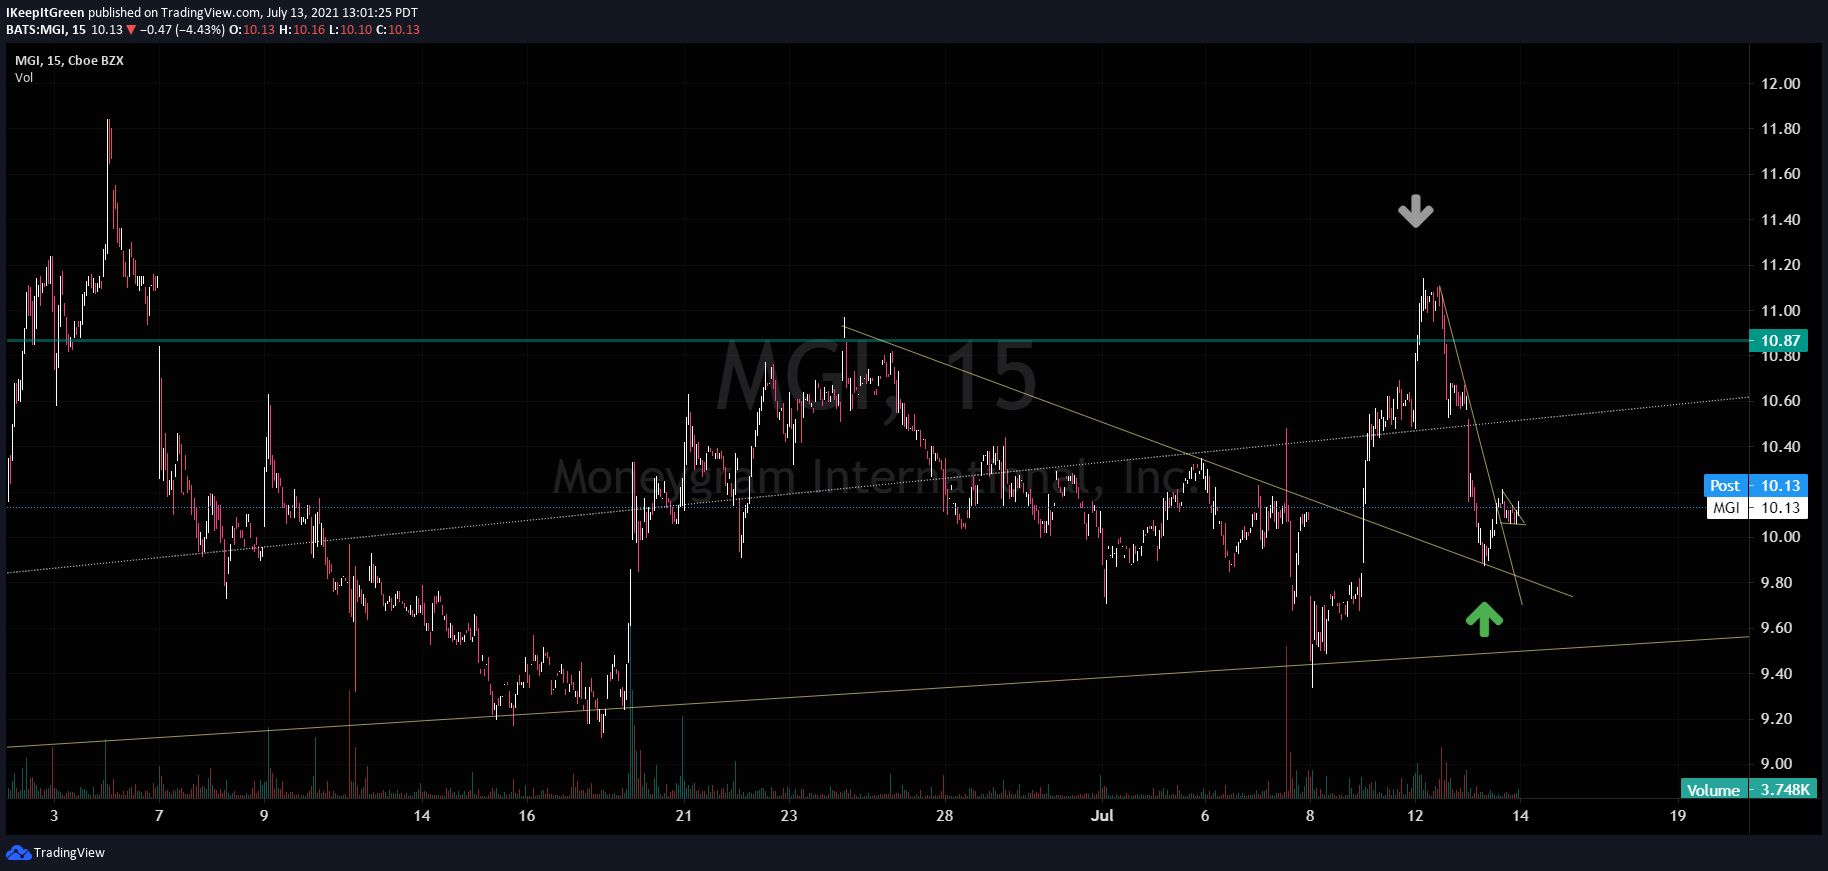
Task: Click the '9' date axis label
Action: [x=264, y=815]
